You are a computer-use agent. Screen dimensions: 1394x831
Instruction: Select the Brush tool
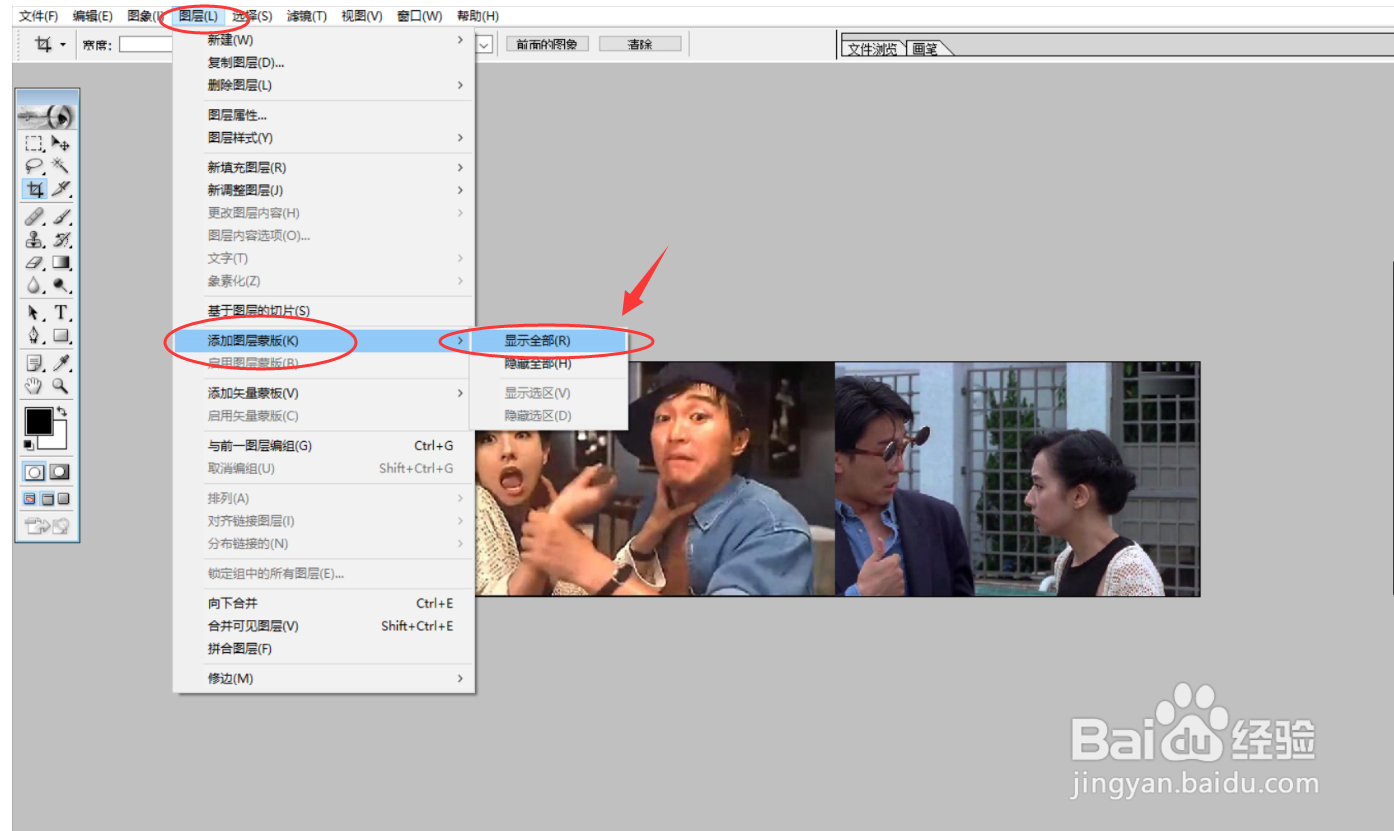(61, 216)
